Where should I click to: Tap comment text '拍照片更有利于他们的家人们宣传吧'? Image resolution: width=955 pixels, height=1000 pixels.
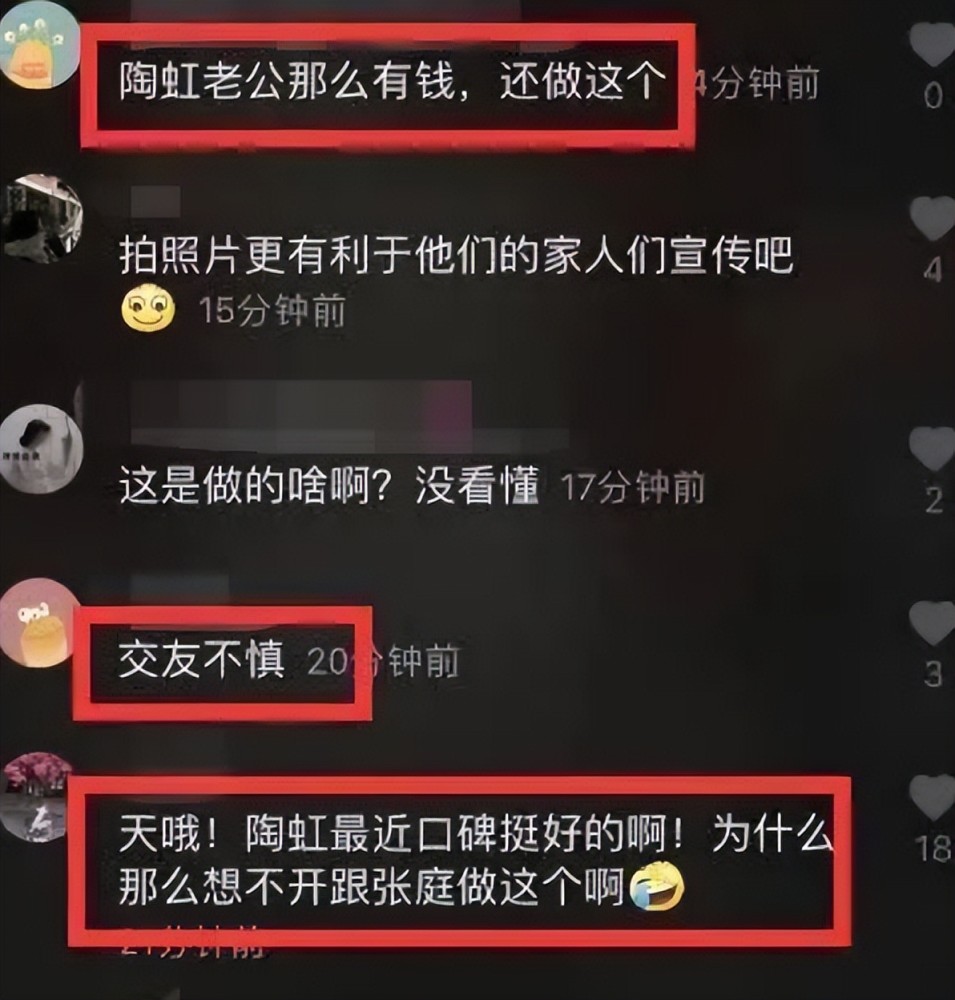click(457, 256)
